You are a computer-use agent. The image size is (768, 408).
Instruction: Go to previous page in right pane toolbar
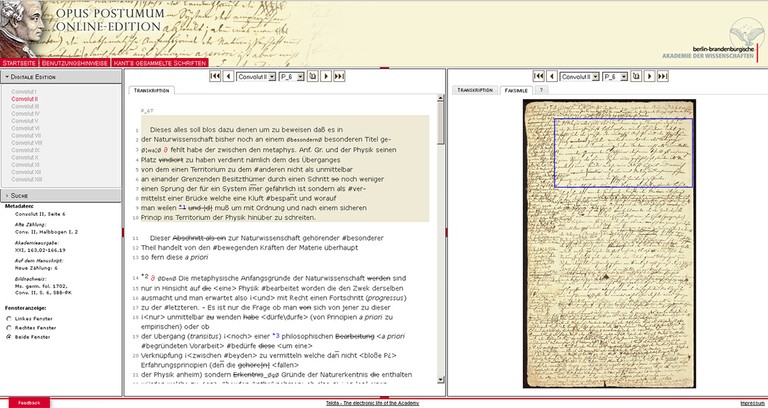552,76
